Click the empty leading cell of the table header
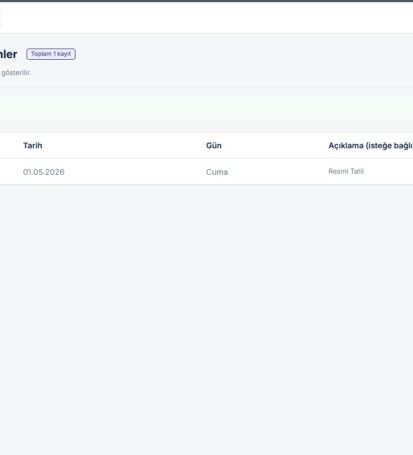The image size is (413, 455). click(10, 145)
